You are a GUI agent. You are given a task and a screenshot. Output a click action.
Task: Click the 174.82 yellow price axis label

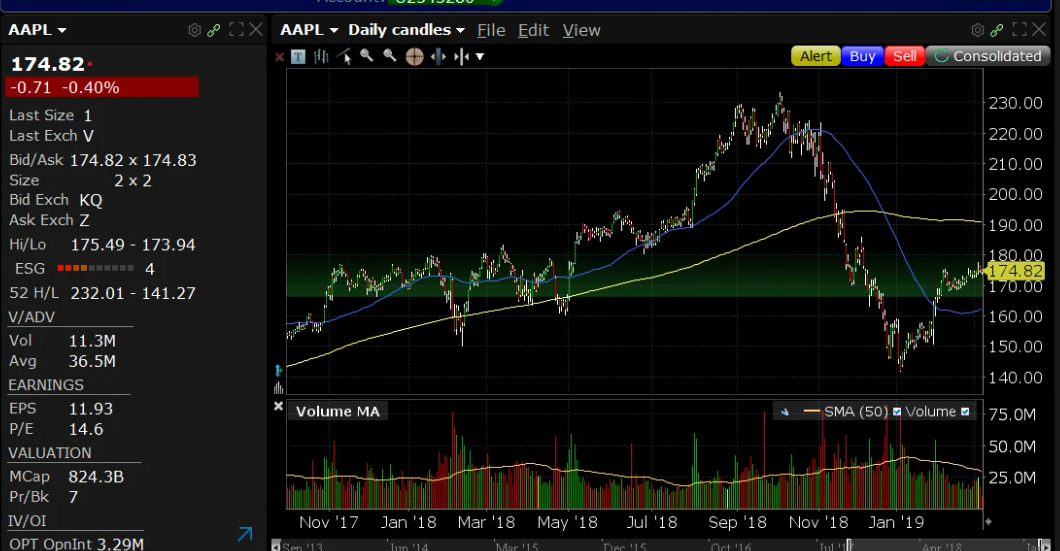tap(1015, 271)
